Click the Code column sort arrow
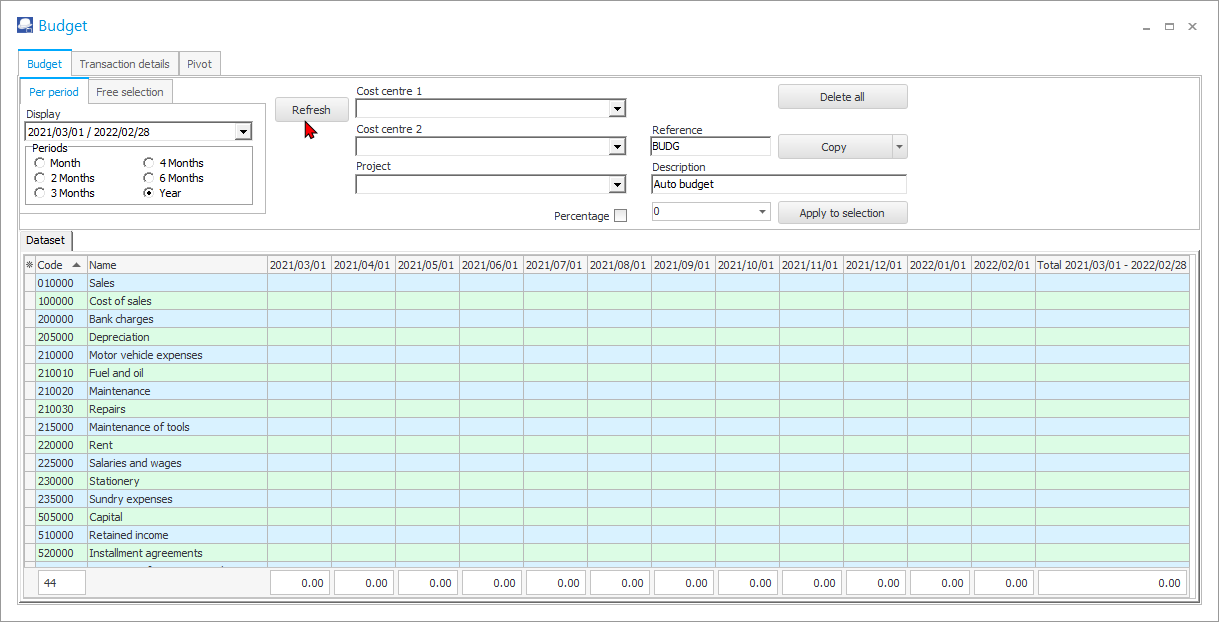The width and height of the screenshot is (1219, 622). click(76, 265)
